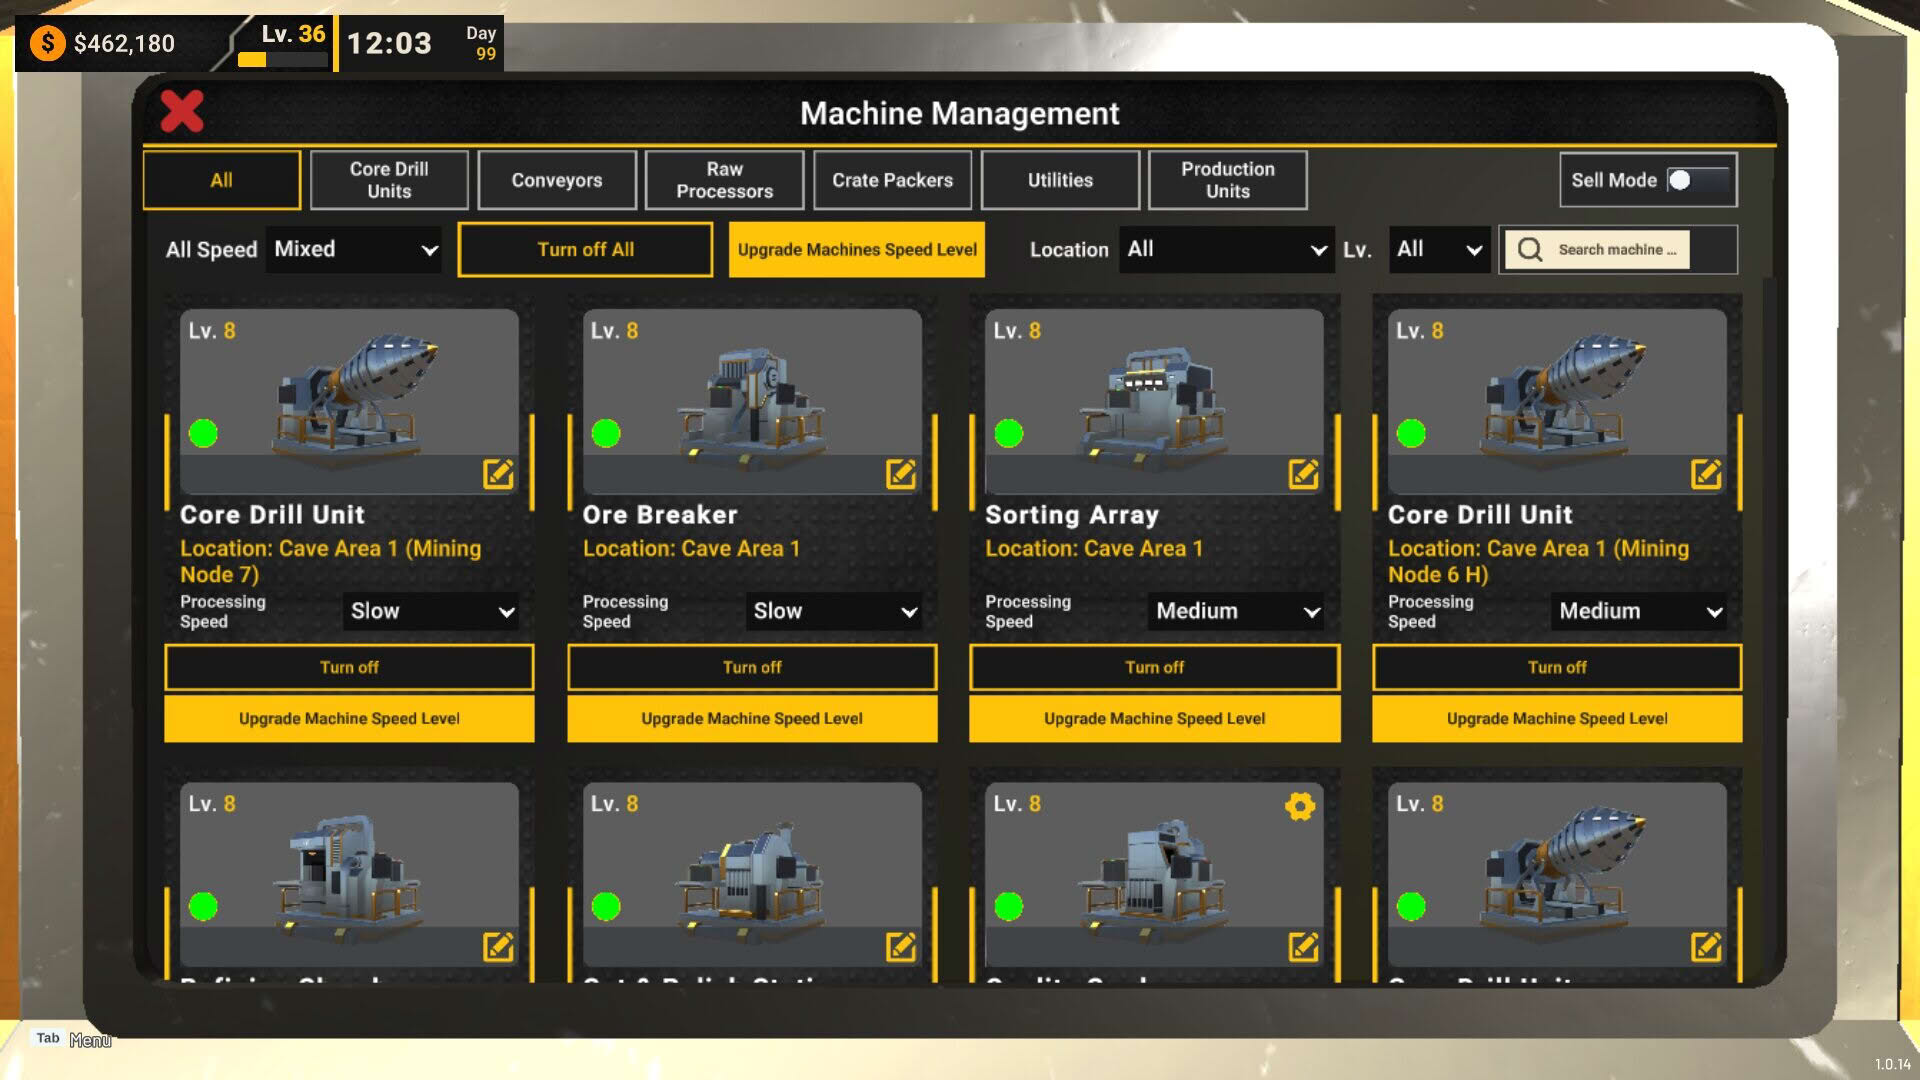Screen dimensions: 1920x1080
Task: Toggle the Sell Mode switch
Action: (1697, 180)
